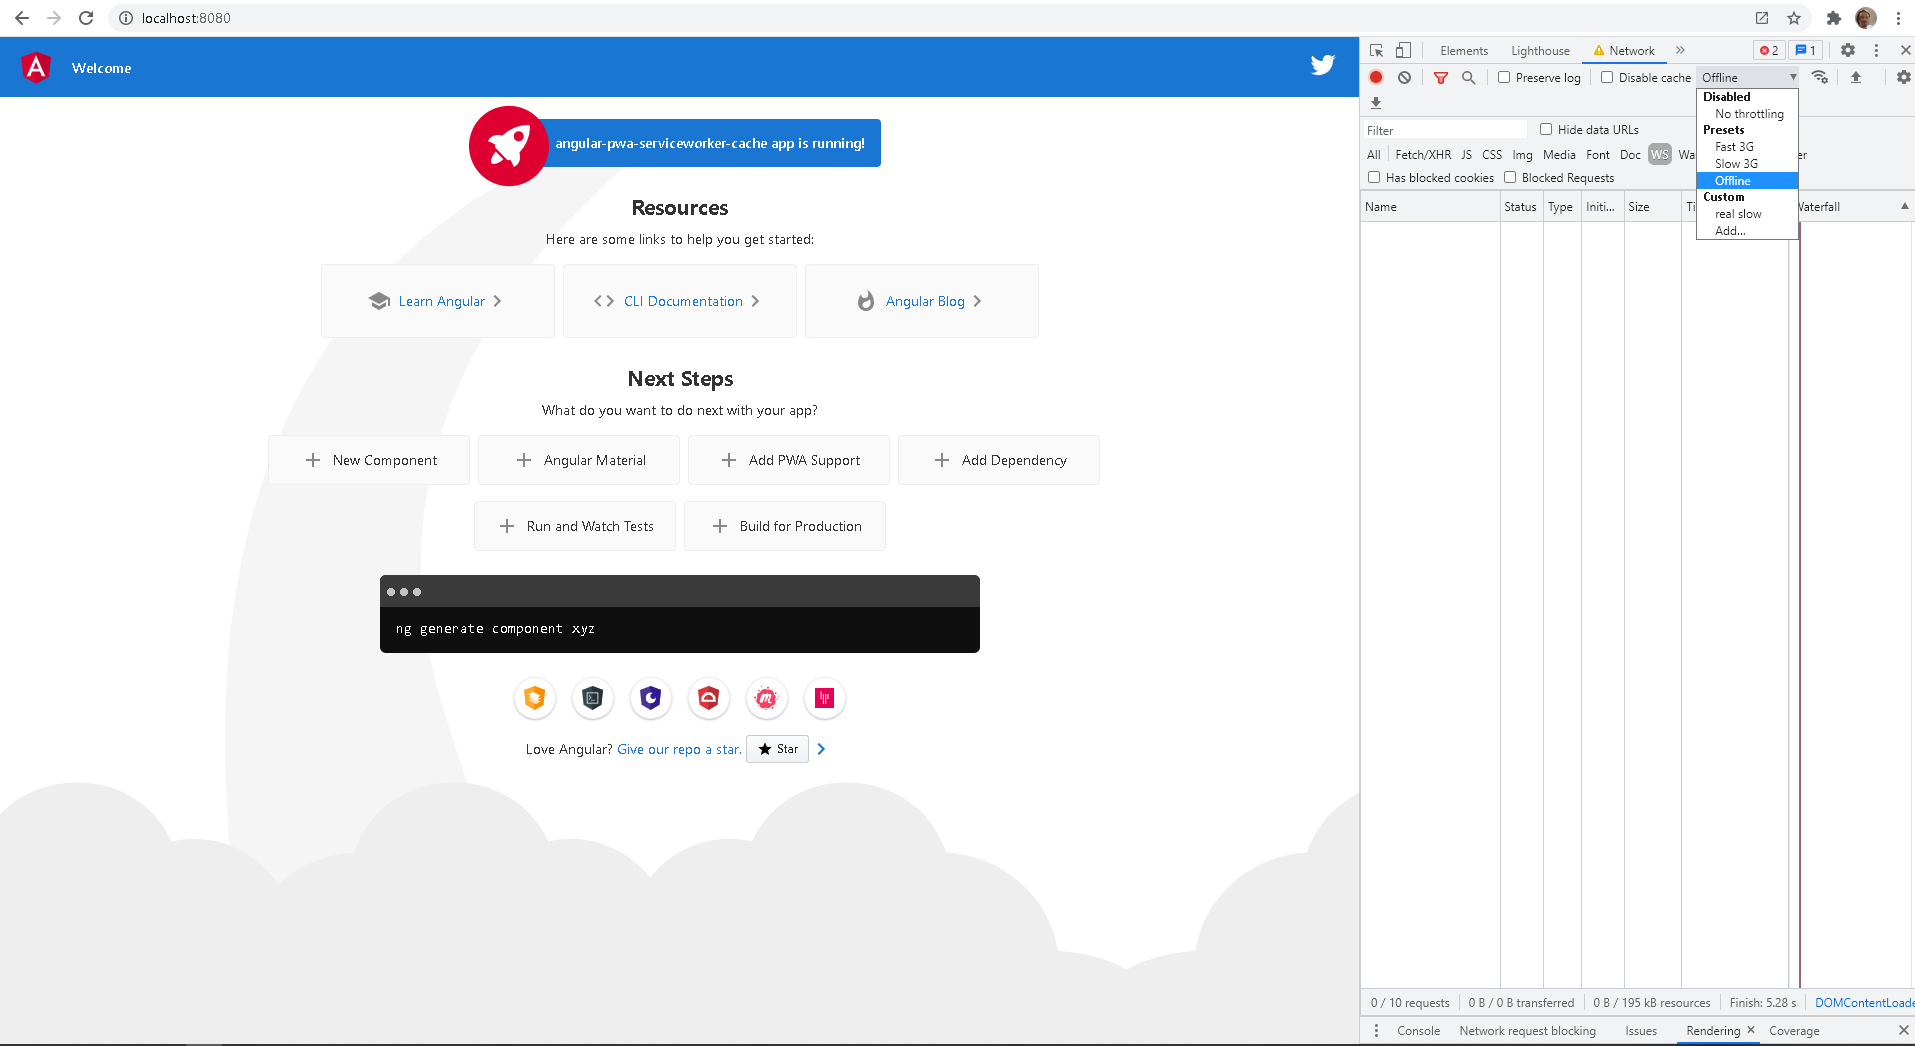Screen dimensions: 1915x1046
Task: Choose No throttling from the list
Action: [x=1748, y=114]
